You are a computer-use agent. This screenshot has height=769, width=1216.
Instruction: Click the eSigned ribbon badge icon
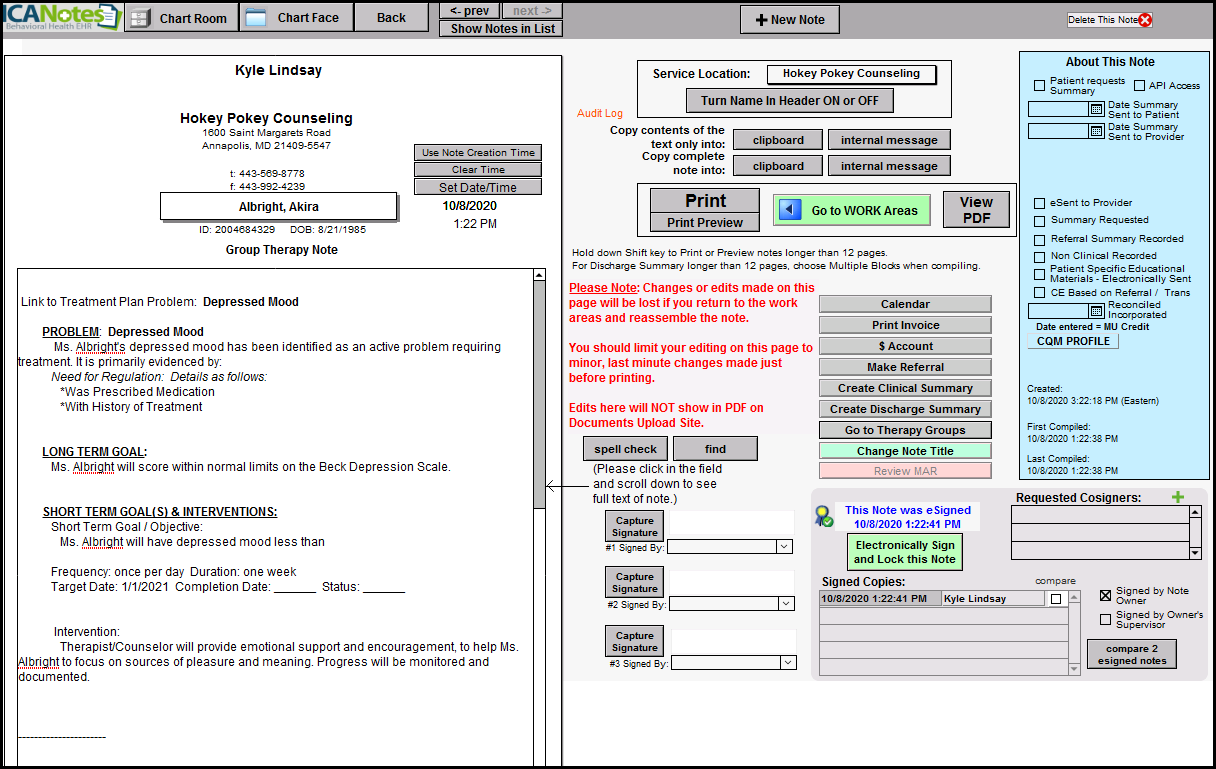824,516
